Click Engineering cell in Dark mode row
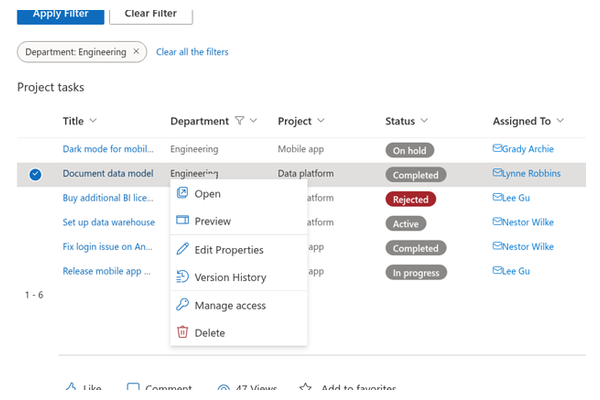The image size is (600, 400). 194,149
